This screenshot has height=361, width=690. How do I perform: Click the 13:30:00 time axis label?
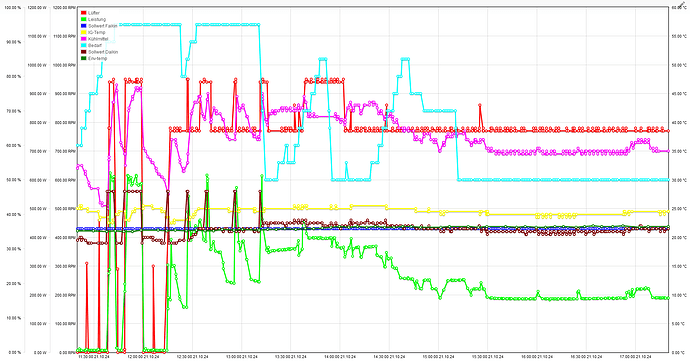click(x=291, y=357)
